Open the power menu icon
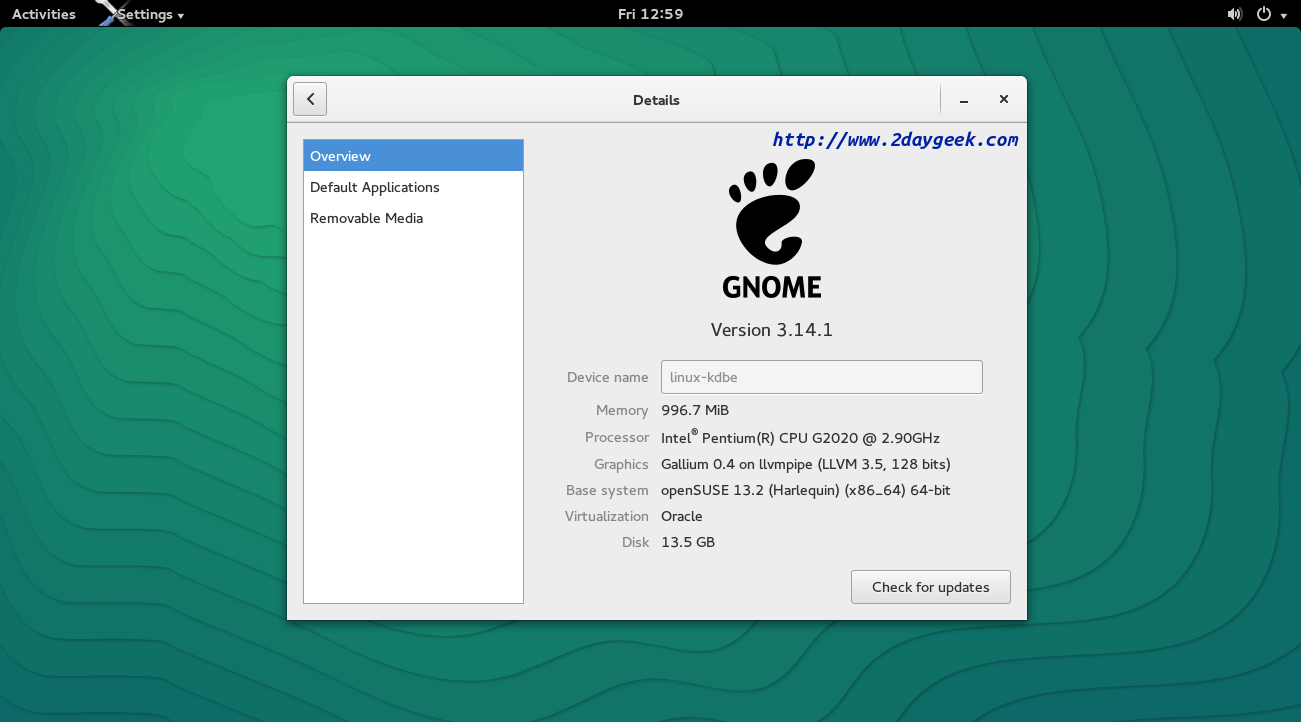 pos(1264,14)
